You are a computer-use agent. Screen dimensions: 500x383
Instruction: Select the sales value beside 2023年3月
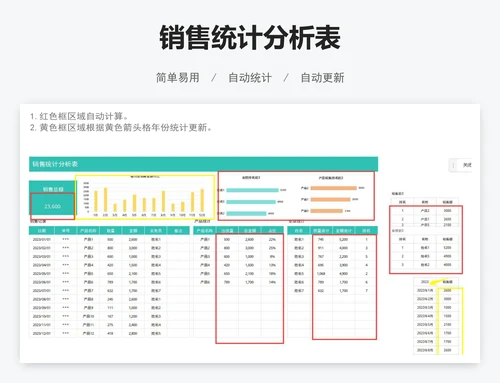(447, 307)
